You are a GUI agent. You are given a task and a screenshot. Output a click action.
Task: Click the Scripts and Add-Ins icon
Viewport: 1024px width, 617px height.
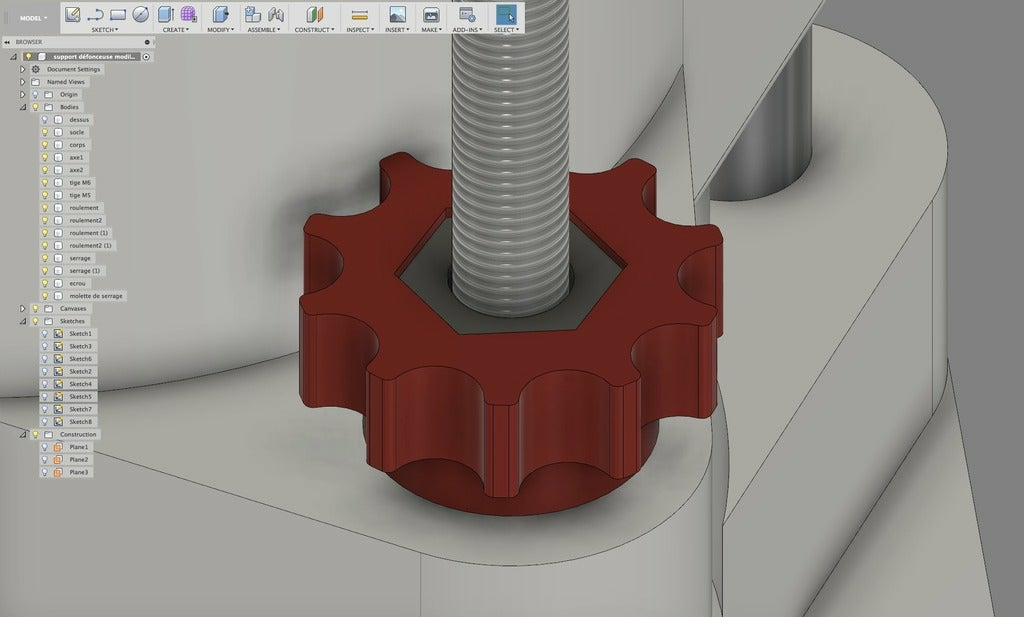(467, 14)
